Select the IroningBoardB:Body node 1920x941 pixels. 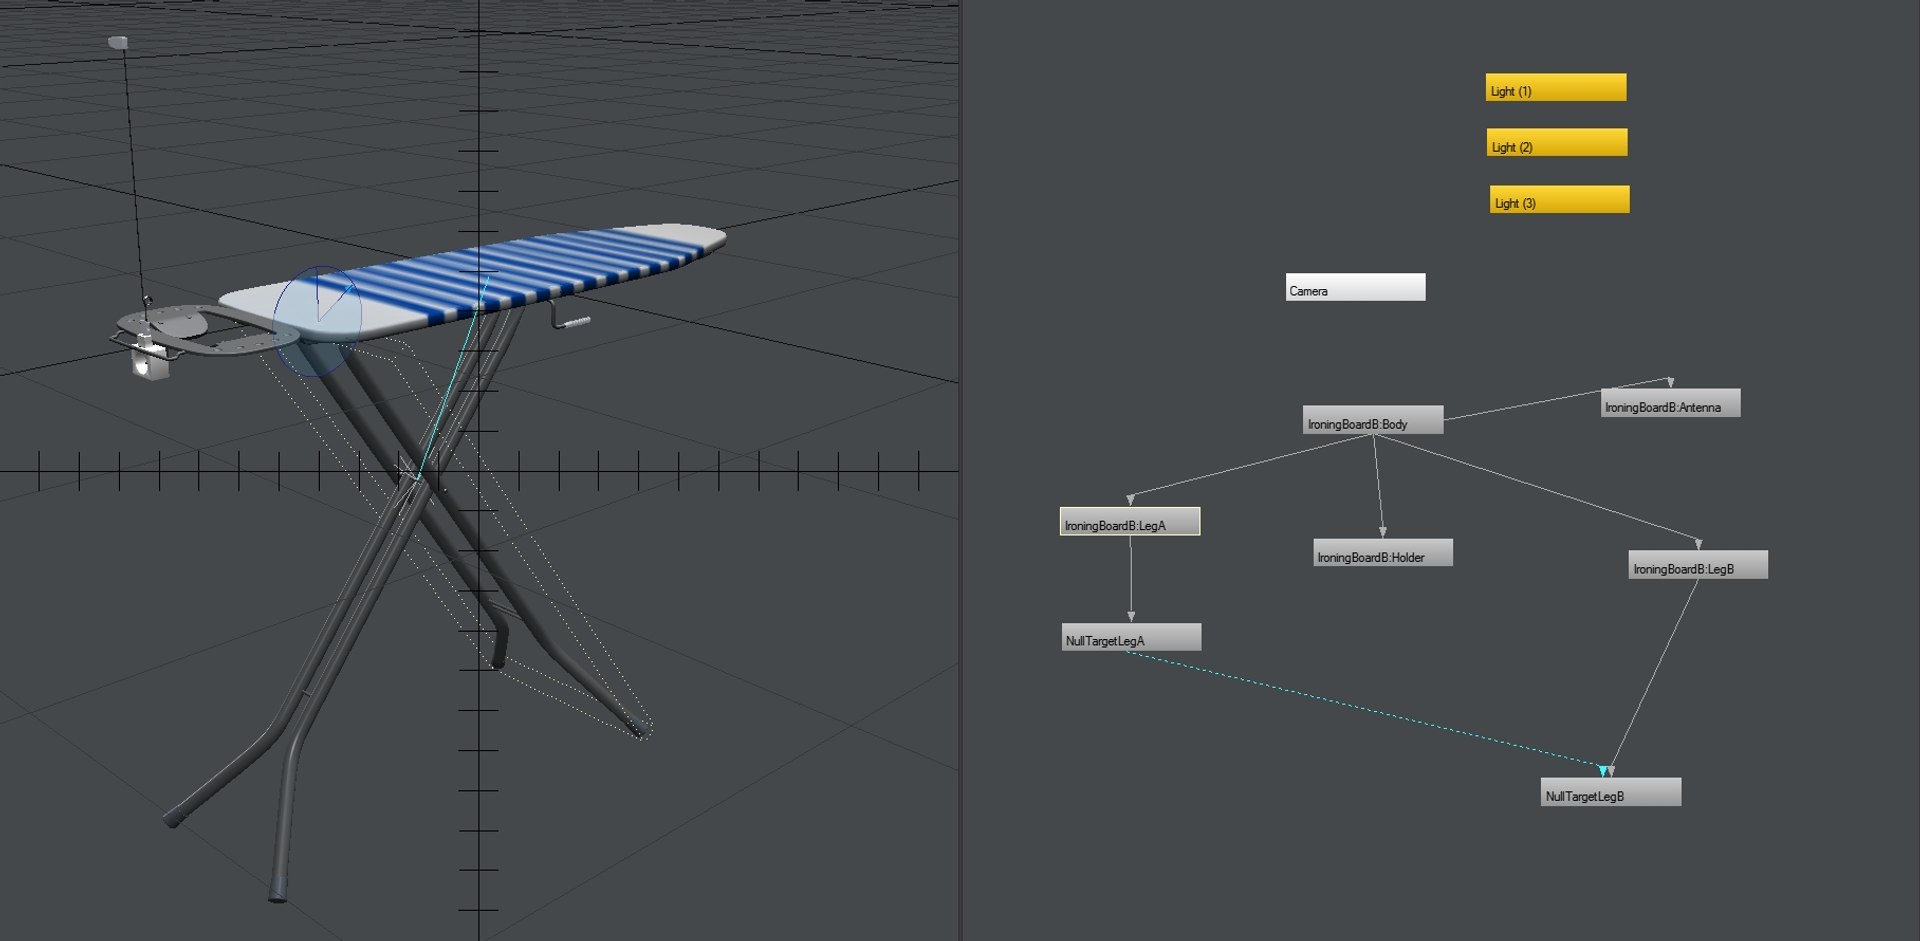pos(1372,421)
